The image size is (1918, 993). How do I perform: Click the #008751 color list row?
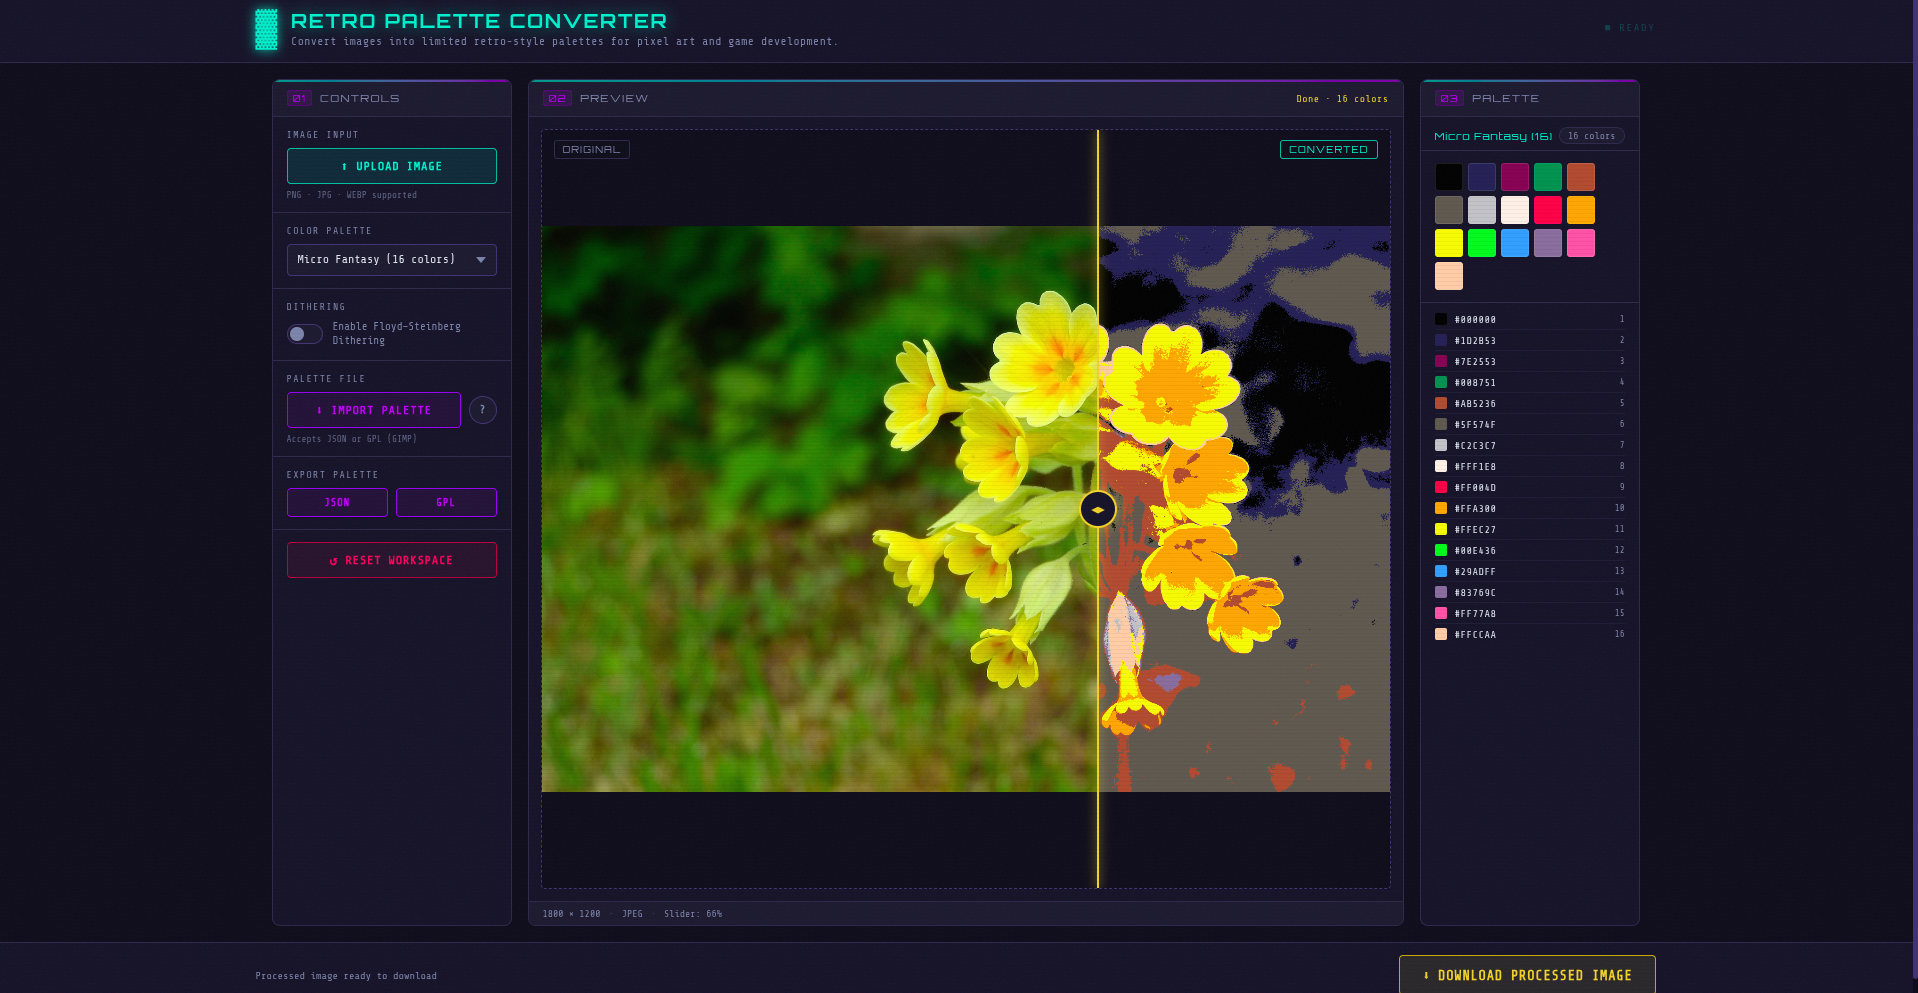1530,382
